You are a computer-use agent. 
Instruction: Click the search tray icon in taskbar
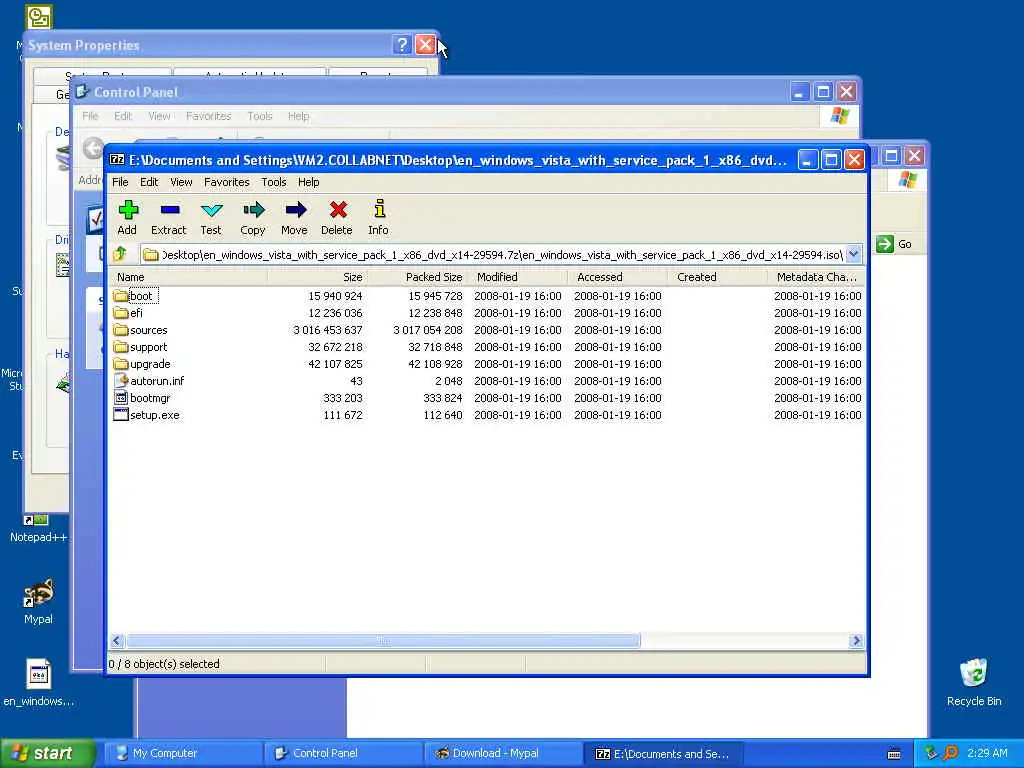click(x=950, y=753)
